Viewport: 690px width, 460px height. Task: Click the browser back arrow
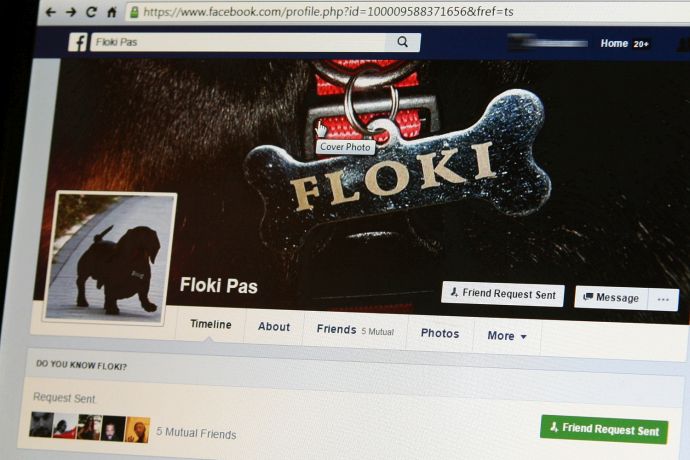click(51, 12)
